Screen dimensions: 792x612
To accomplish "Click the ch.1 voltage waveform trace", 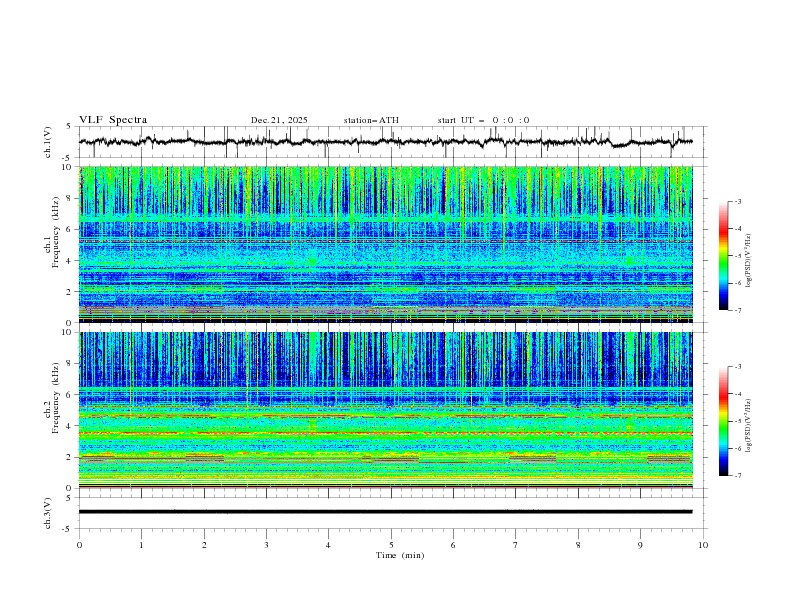I will pyautogui.click(x=385, y=142).
